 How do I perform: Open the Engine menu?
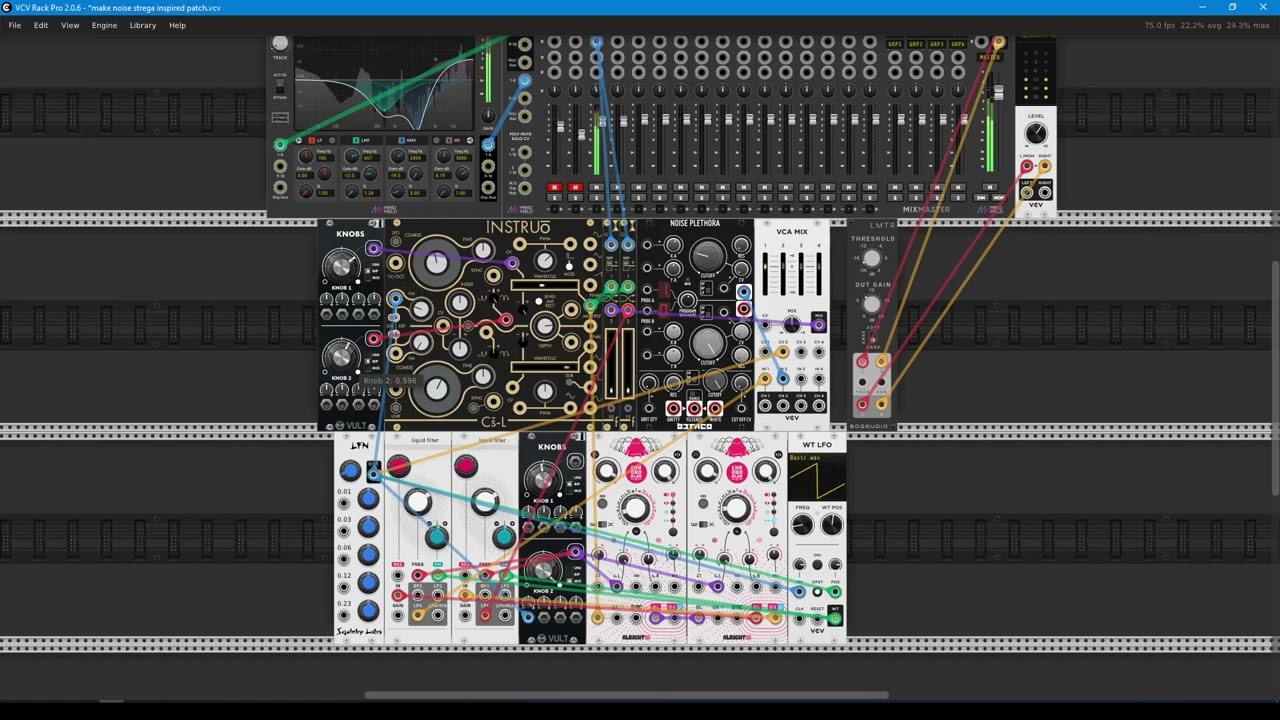click(x=104, y=25)
